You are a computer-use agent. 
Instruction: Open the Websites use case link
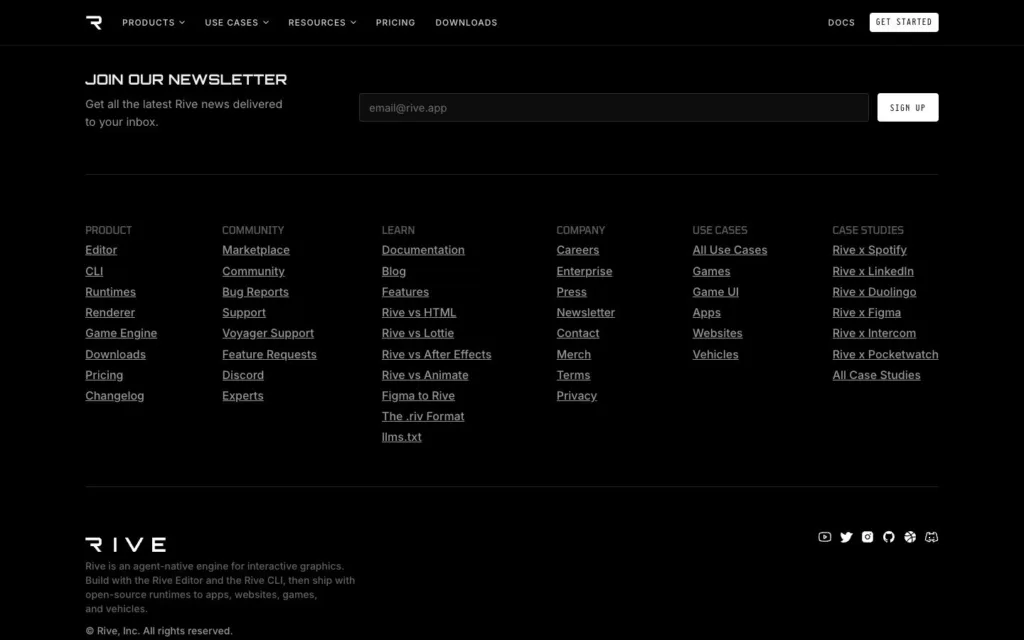(718, 333)
